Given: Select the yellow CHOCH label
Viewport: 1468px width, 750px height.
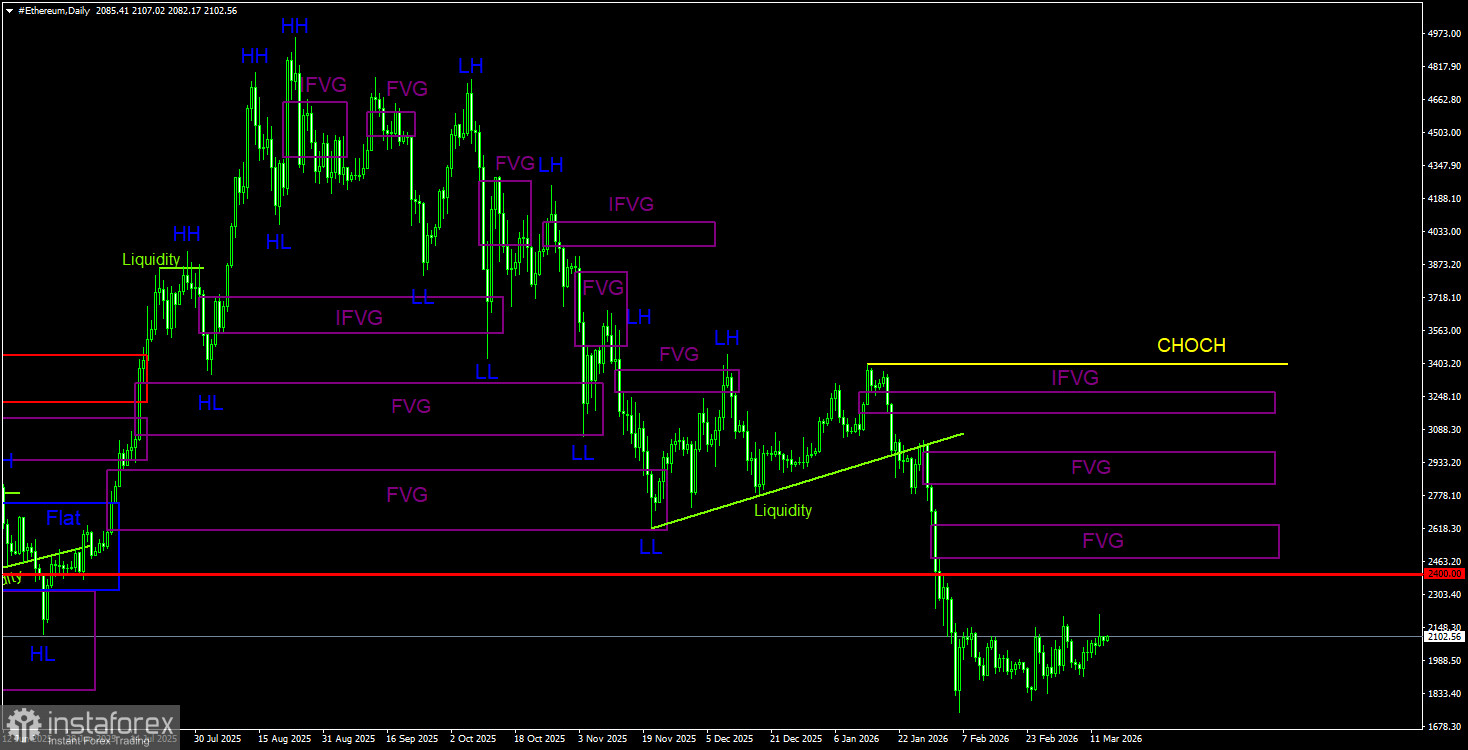Looking at the screenshot, I should click(1191, 345).
